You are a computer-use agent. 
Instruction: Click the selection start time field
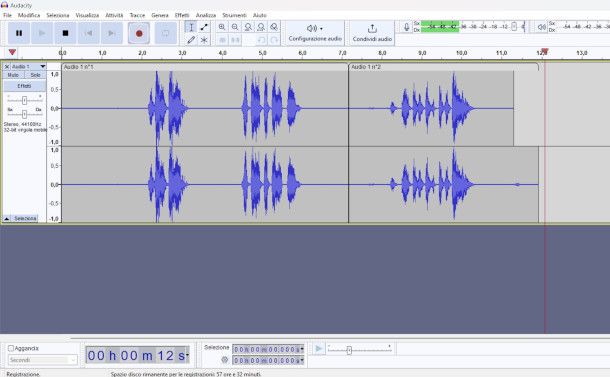[268, 349]
